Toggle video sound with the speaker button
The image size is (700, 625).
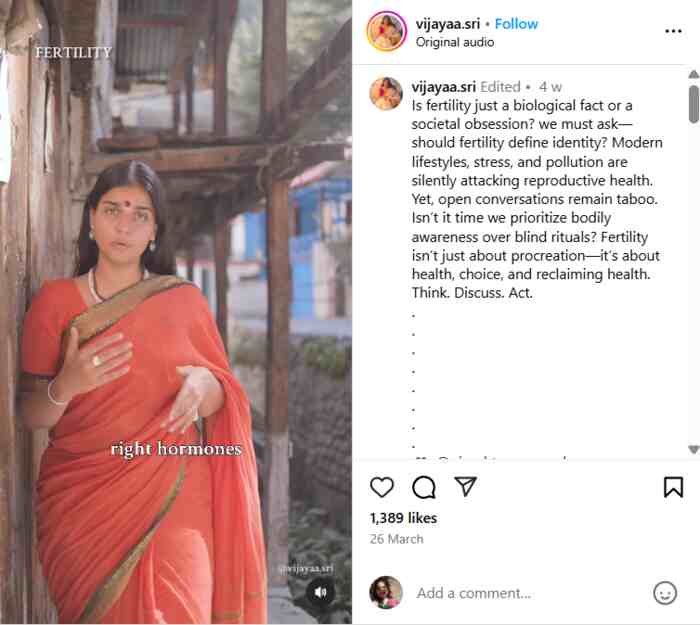coord(320,591)
